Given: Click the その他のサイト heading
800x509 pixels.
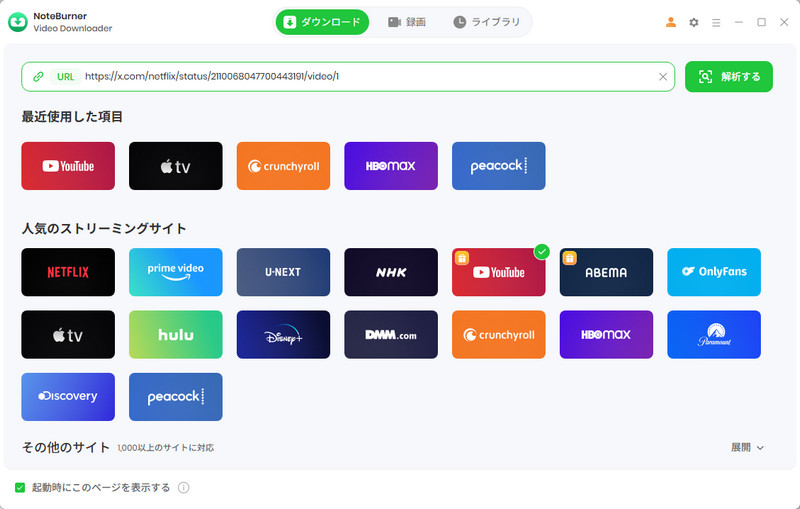Looking at the screenshot, I should click(66, 447).
